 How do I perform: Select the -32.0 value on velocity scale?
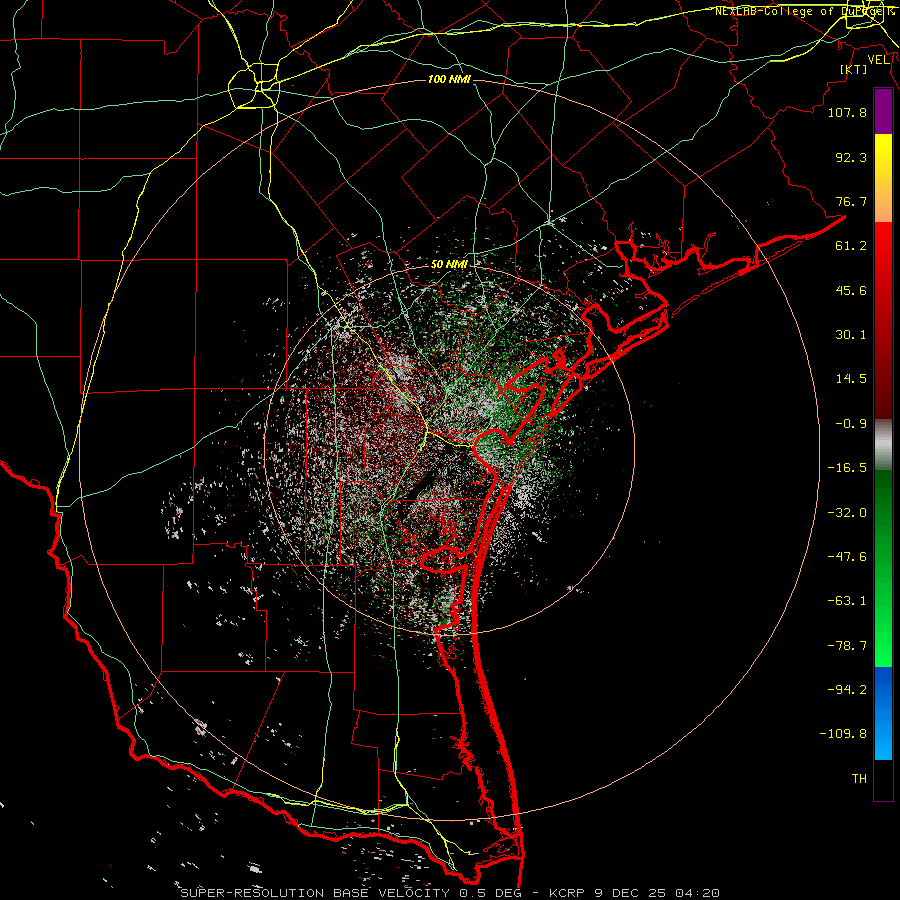click(847, 513)
